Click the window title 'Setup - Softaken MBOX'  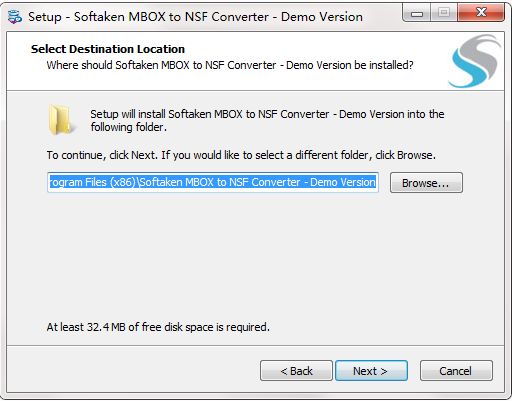(x=195, y=17)
